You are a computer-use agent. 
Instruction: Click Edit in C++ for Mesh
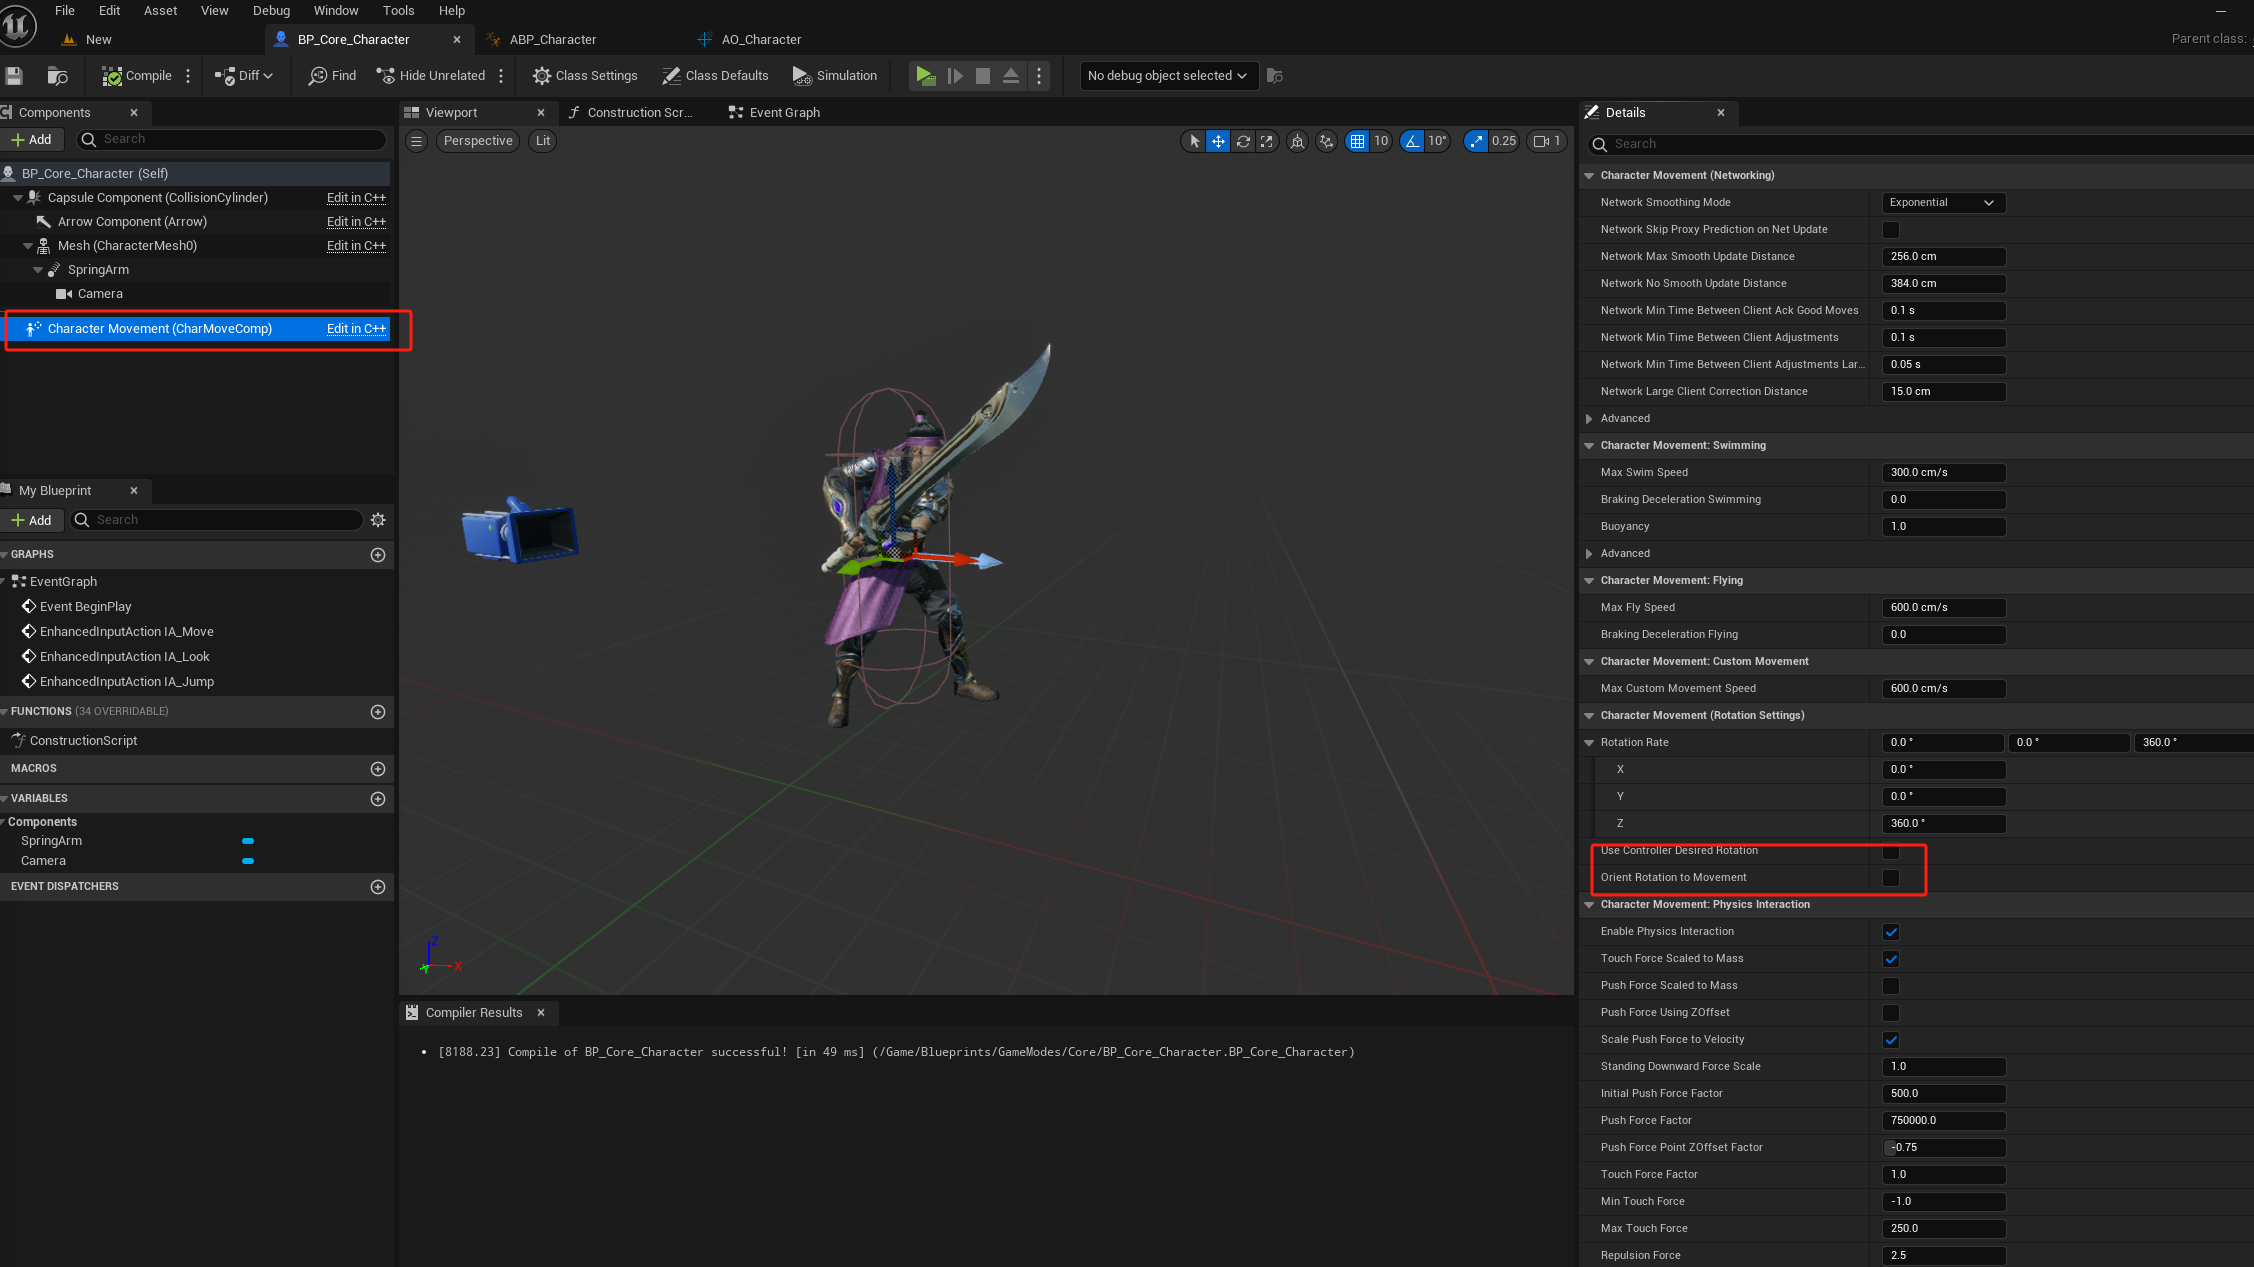pos(356,246)
